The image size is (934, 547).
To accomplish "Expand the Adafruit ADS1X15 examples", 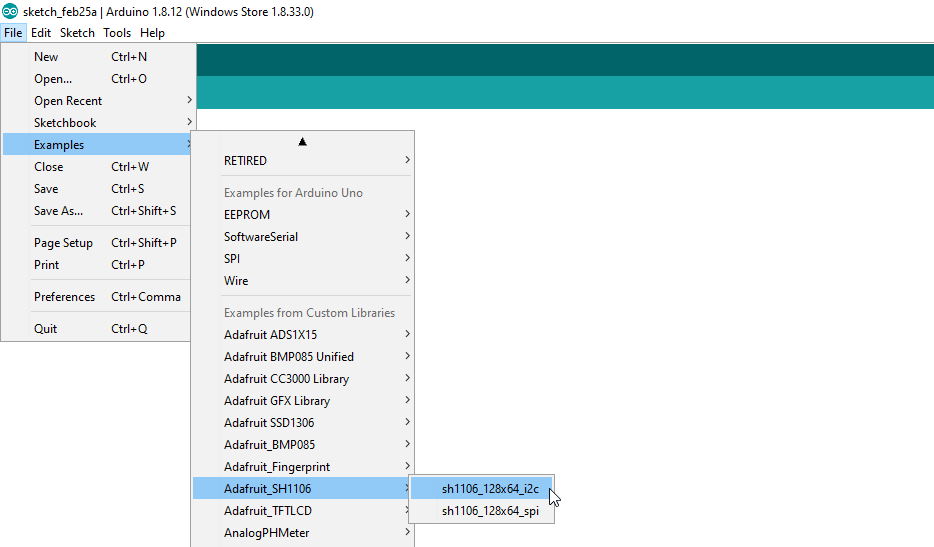I will pos(303,335).
